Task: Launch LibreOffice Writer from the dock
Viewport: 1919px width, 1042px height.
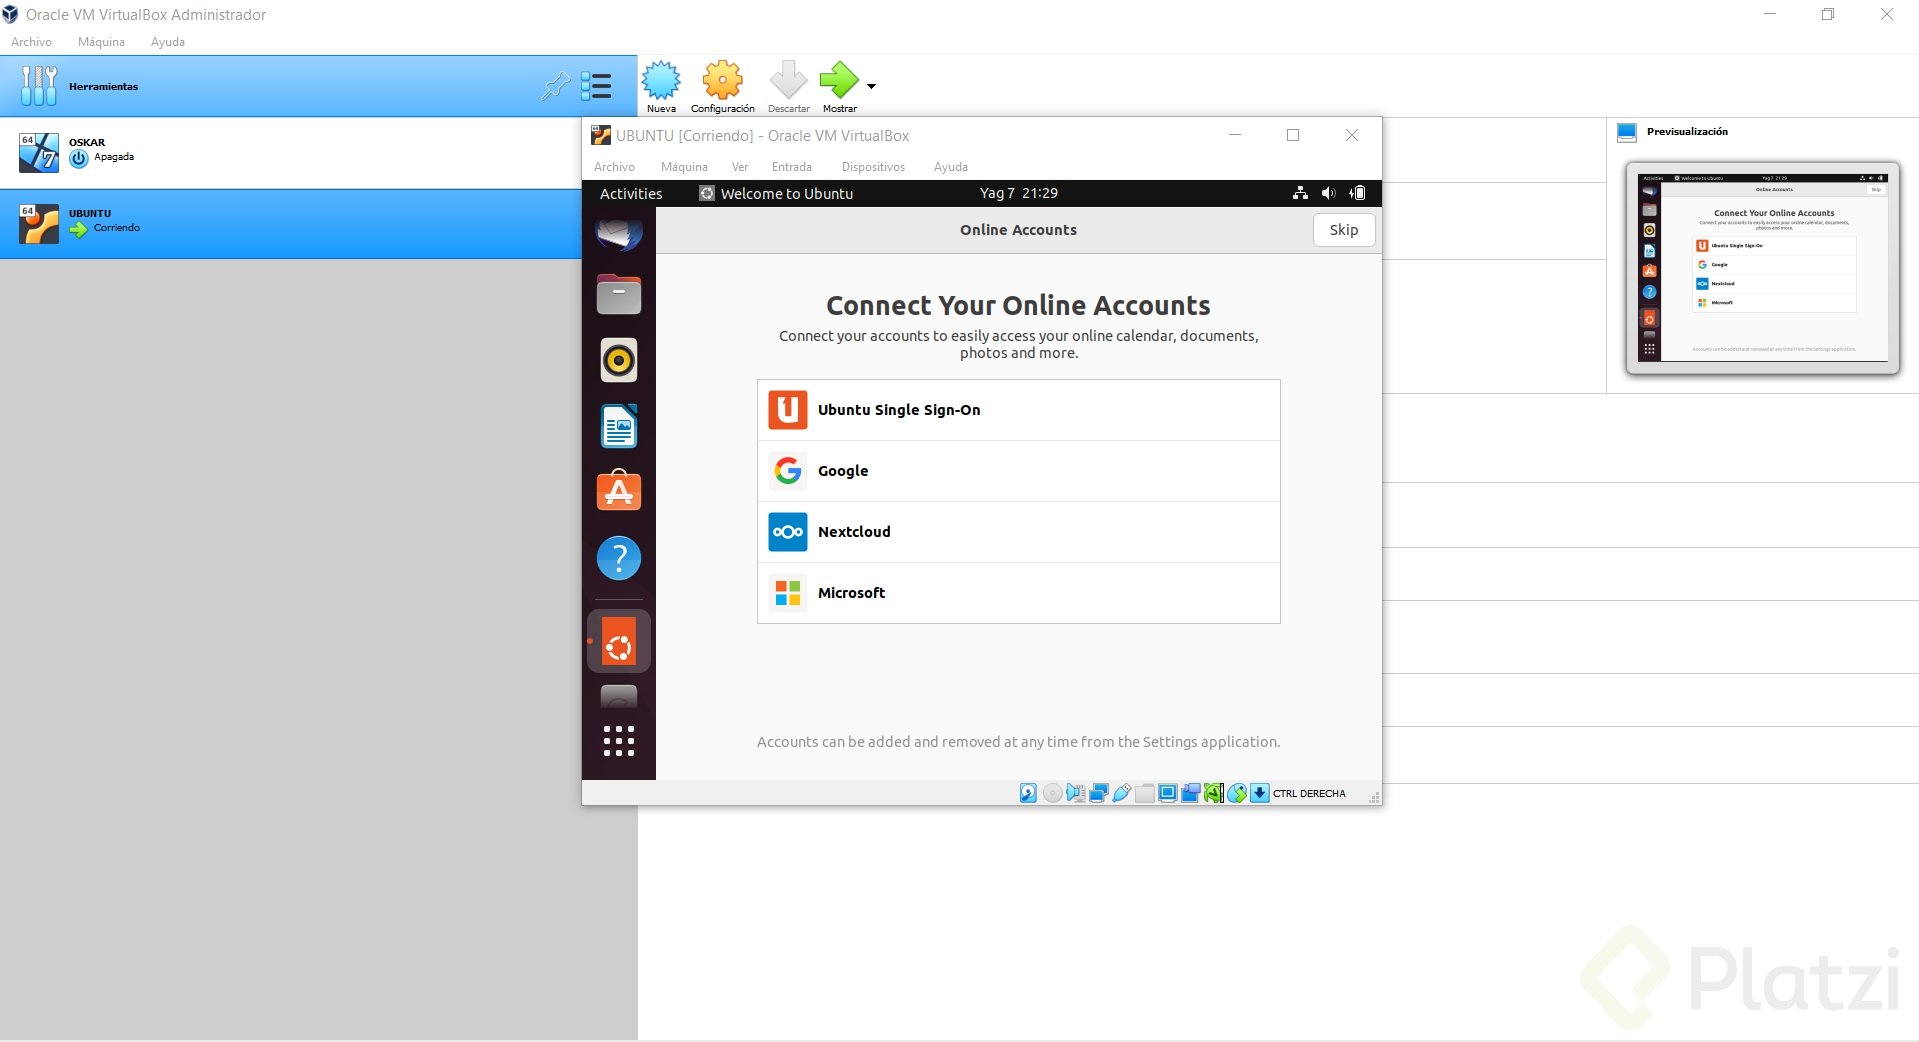Action: coord(619,426)
